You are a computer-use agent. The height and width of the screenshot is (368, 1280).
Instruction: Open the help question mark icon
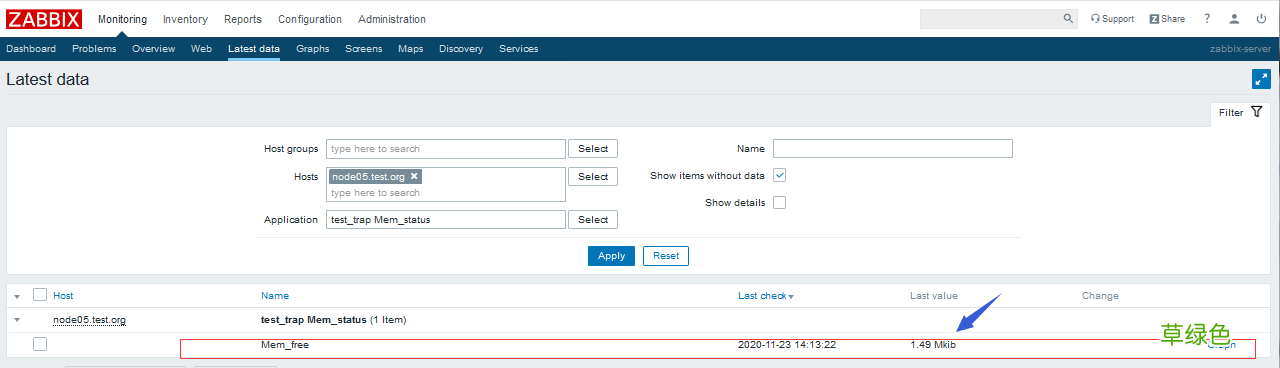tap(1207, 19)
